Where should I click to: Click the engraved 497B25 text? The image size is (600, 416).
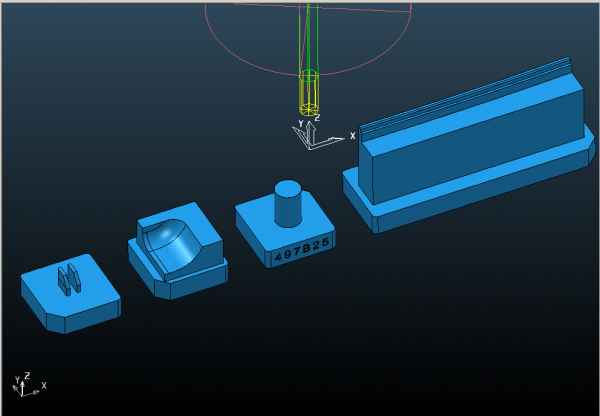click(x=302, y=249)
